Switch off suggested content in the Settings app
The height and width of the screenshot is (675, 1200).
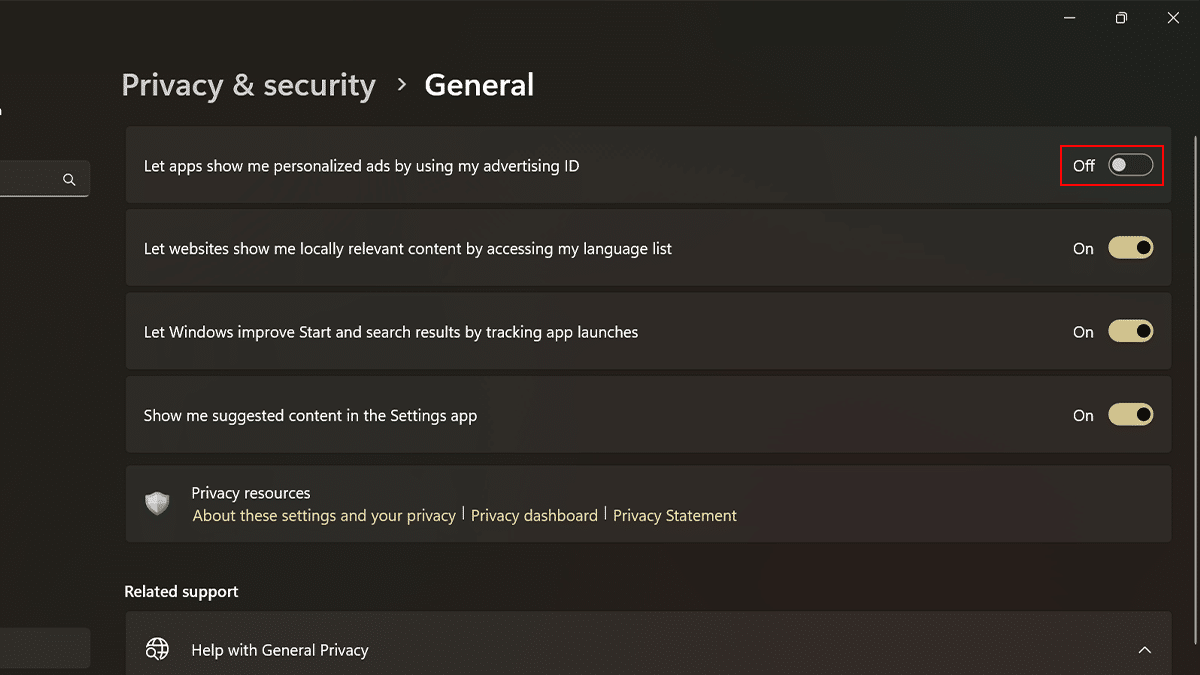(x=1130, y=415)
